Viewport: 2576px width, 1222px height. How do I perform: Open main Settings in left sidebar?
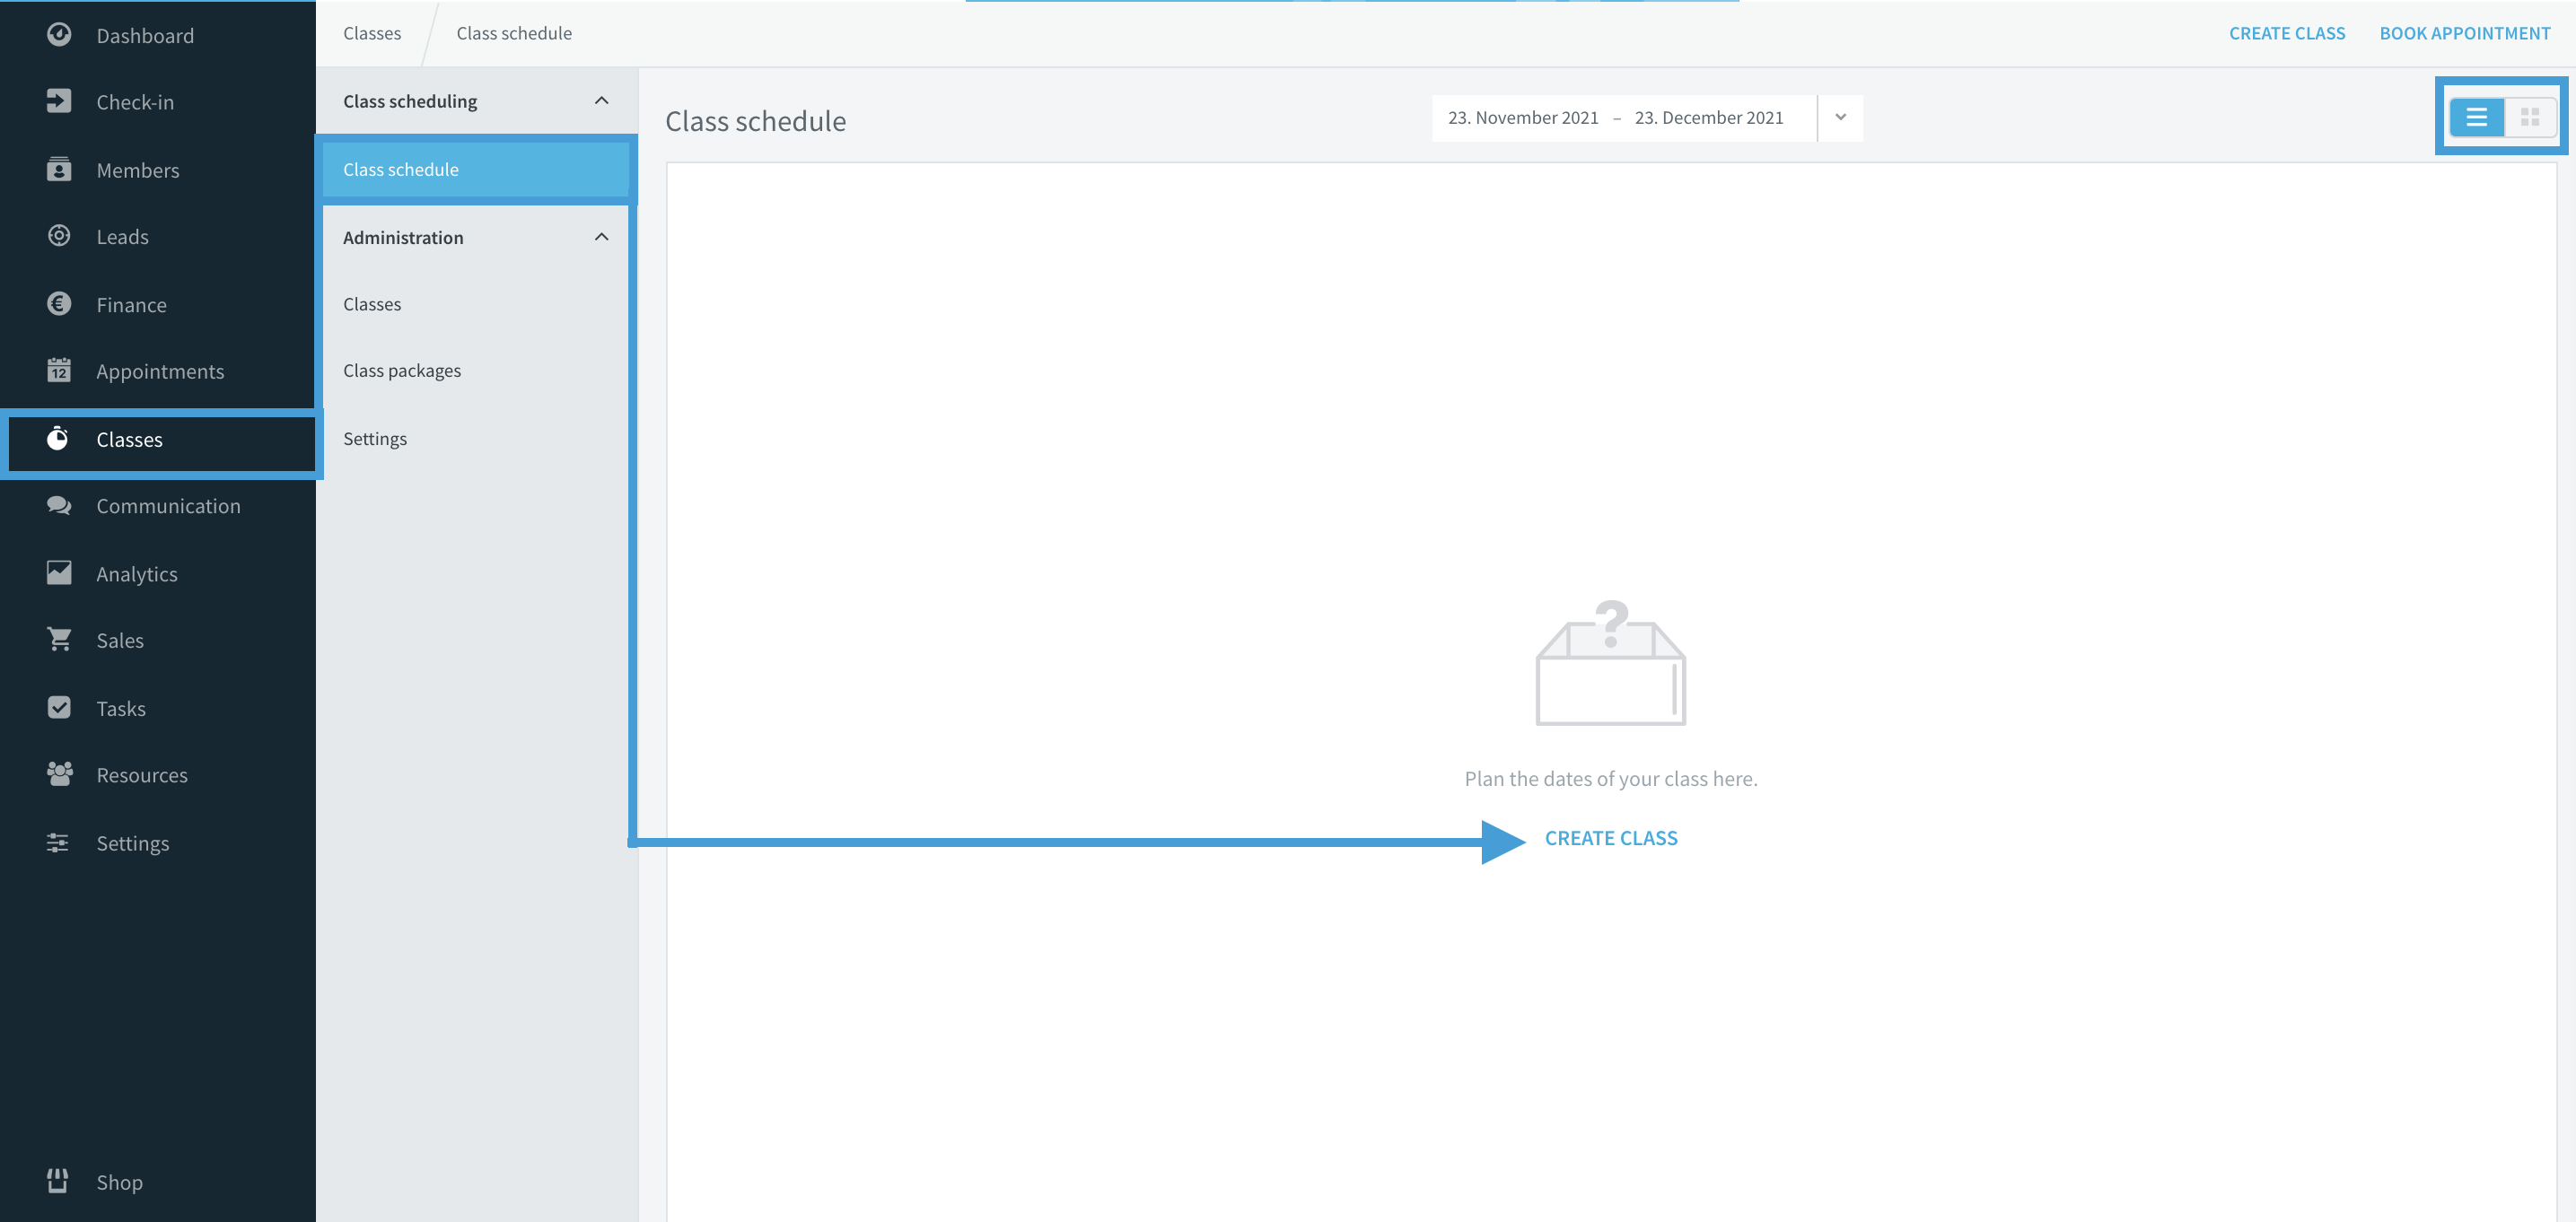coord(133,843)
